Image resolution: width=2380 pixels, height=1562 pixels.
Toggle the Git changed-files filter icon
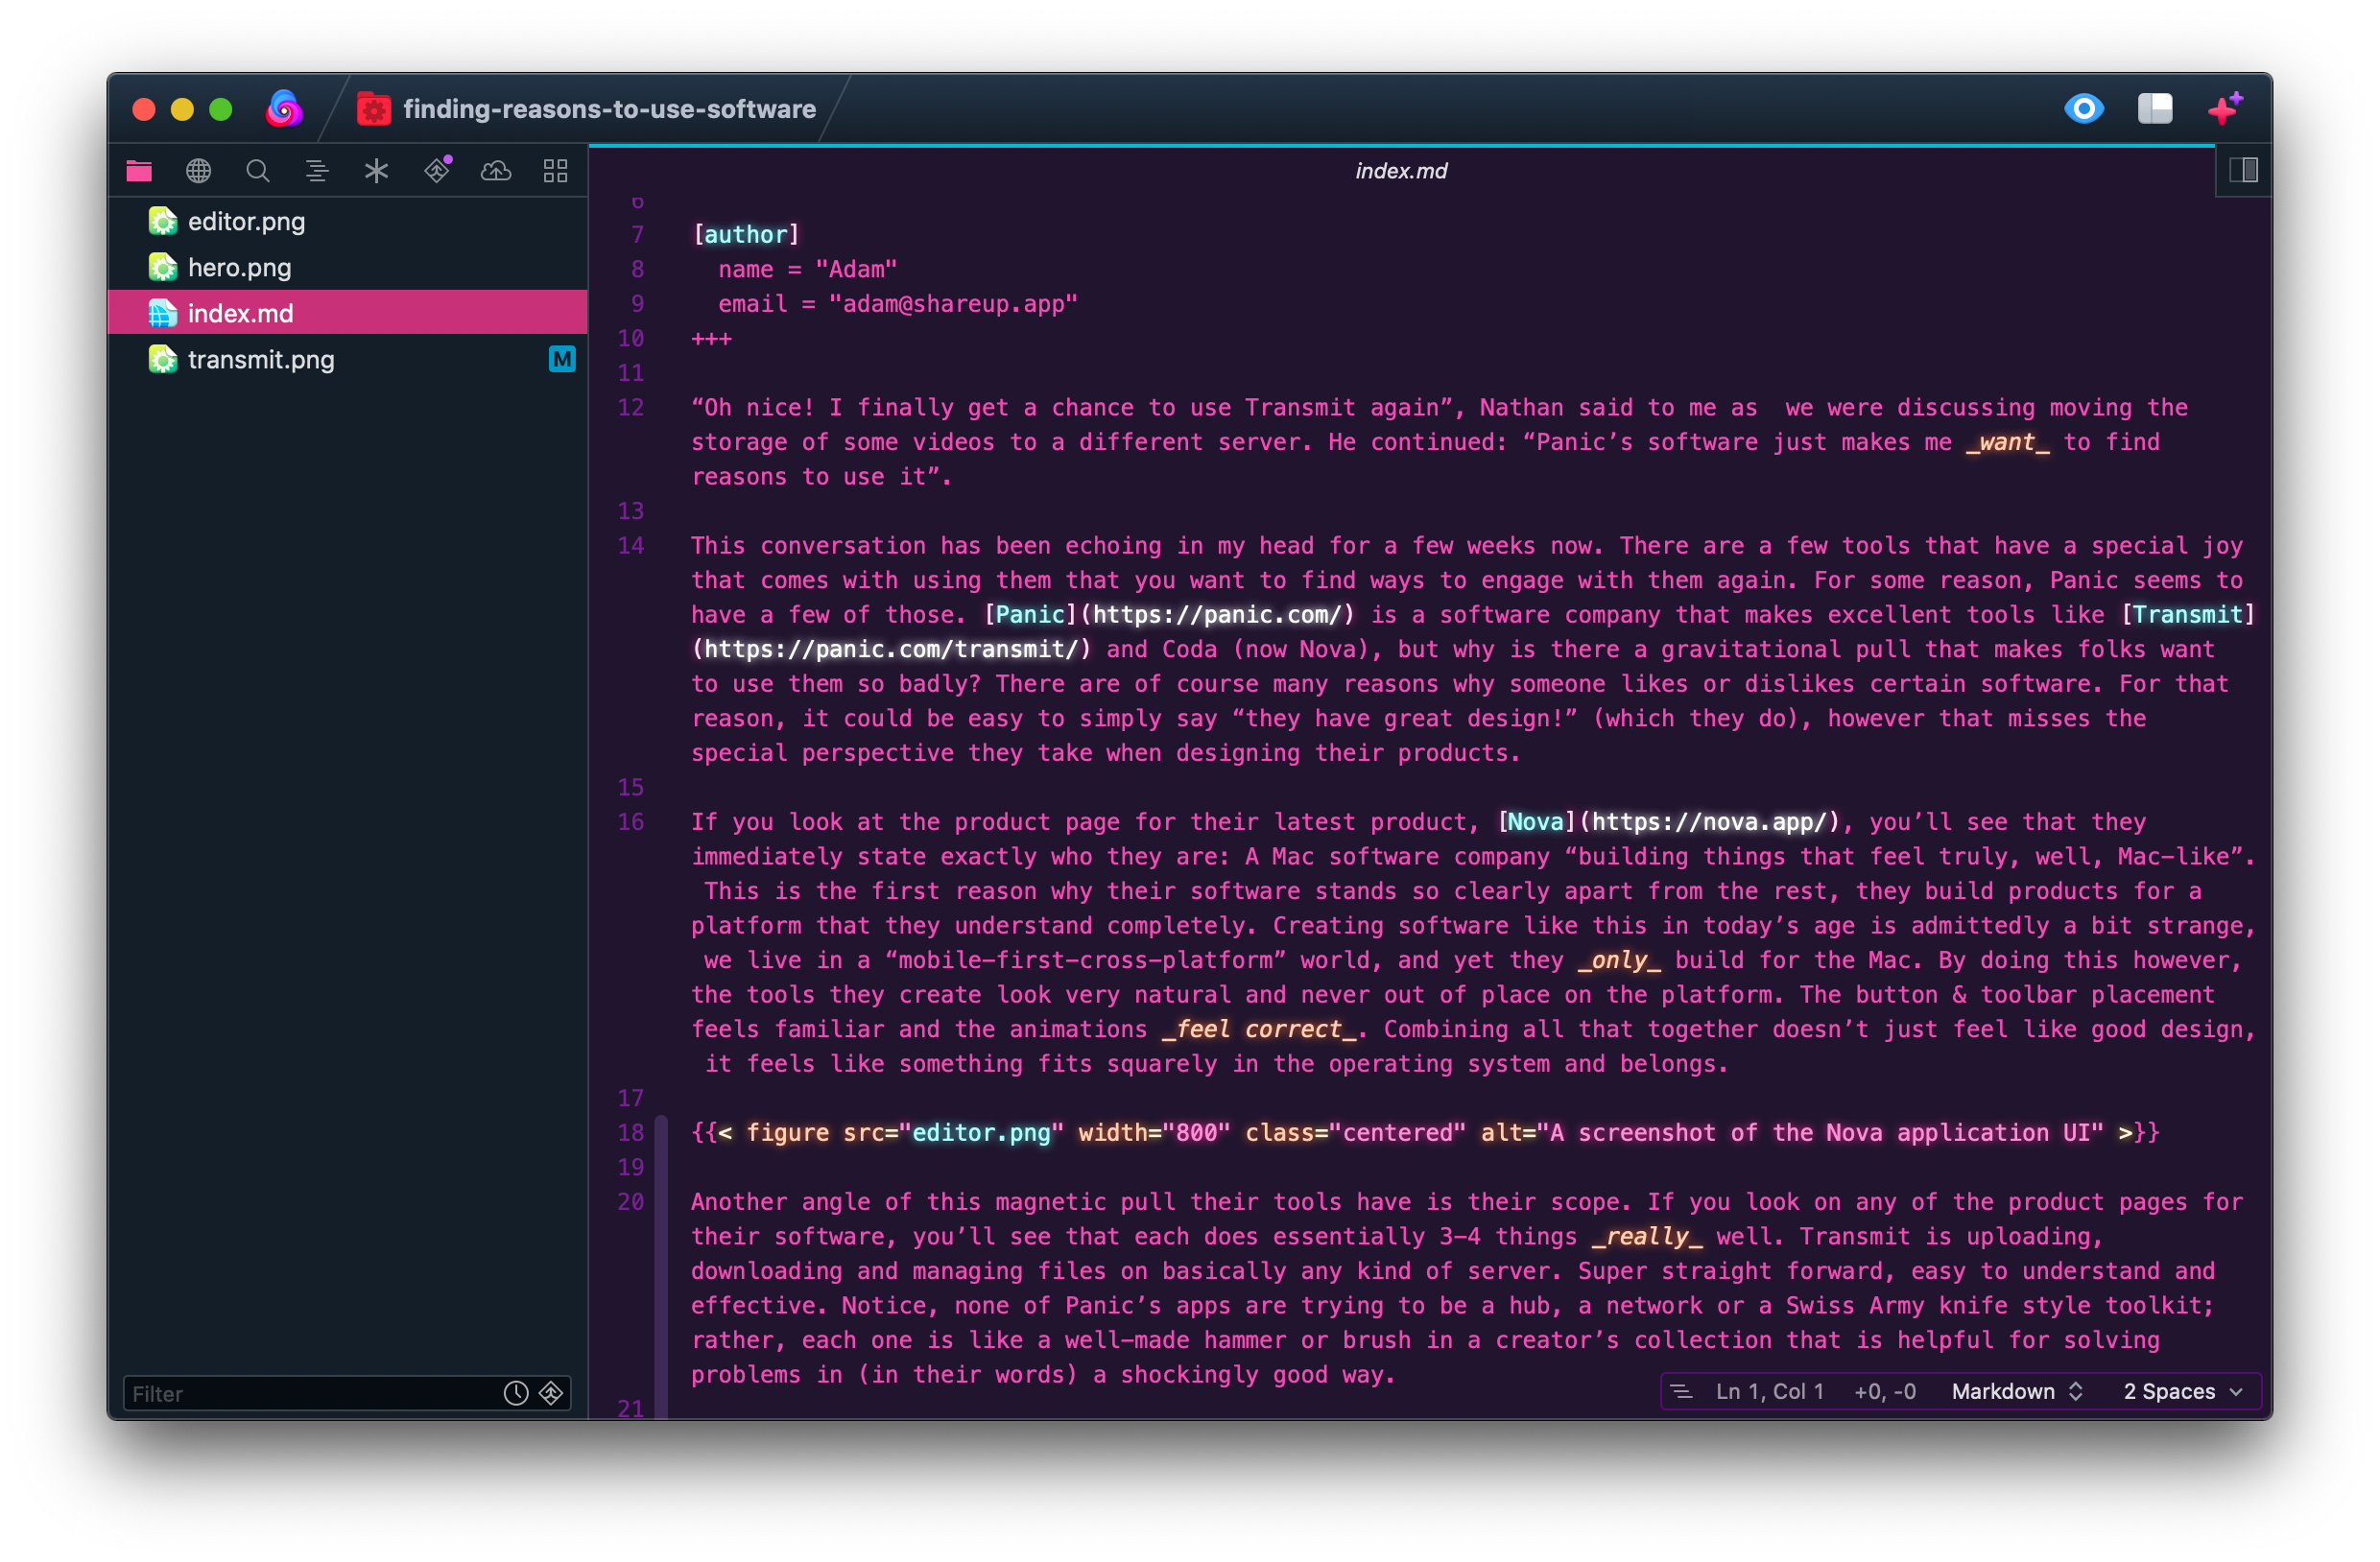point(551,1393)
